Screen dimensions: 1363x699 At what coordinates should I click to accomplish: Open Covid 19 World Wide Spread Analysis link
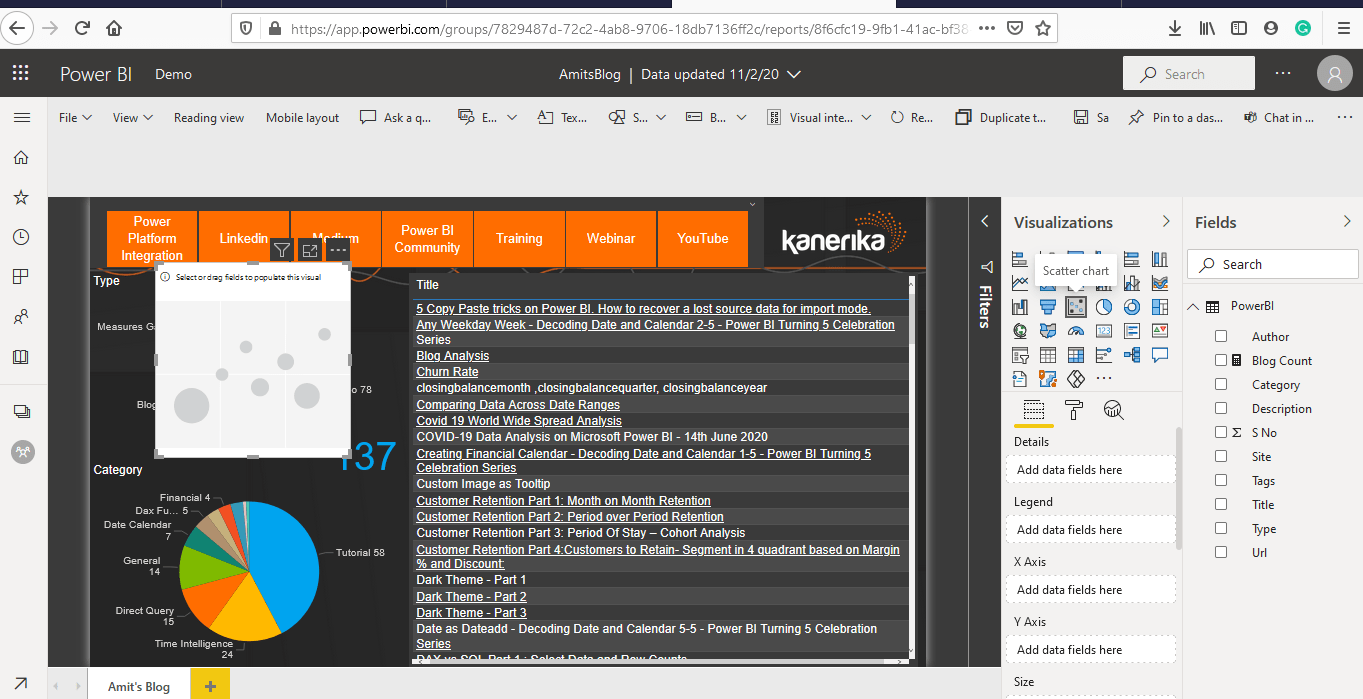(519, 421)
